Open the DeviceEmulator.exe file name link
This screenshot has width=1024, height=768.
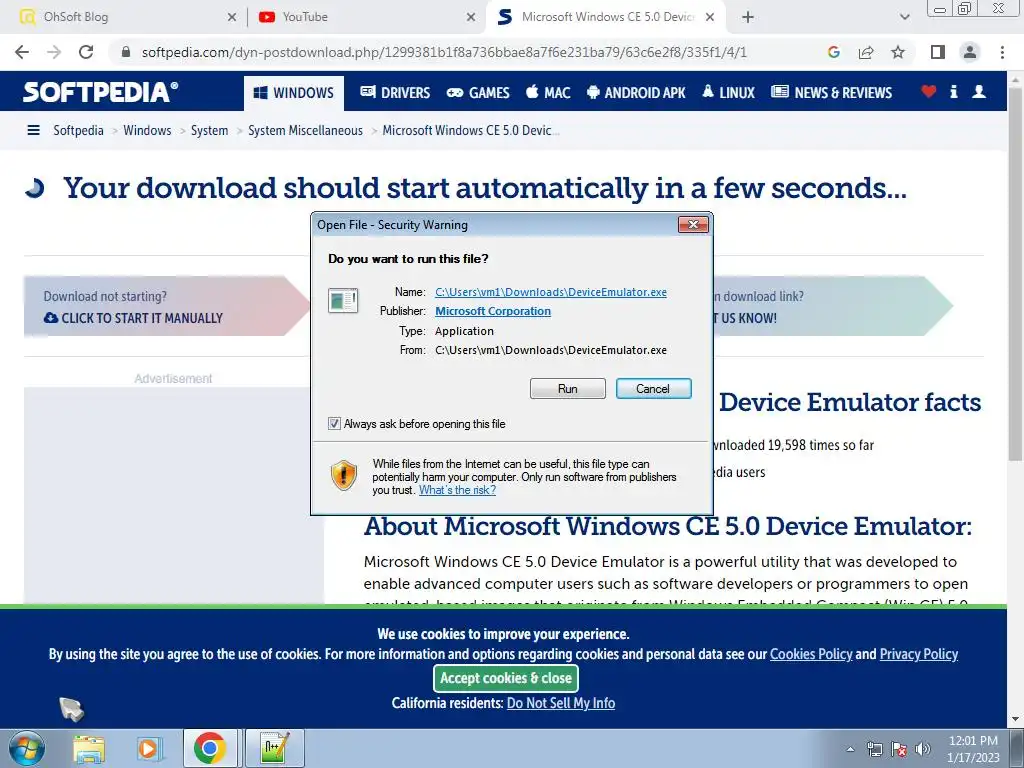[551, 292]
